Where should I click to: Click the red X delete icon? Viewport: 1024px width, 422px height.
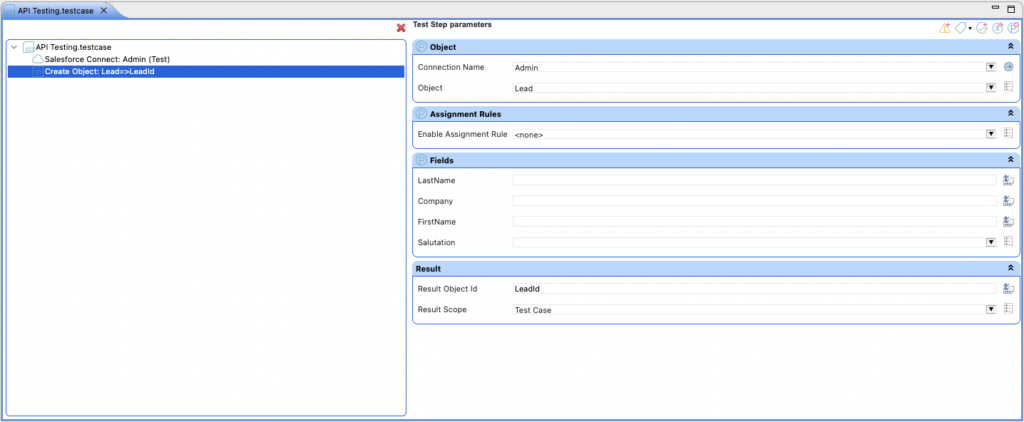pos(401,28)
